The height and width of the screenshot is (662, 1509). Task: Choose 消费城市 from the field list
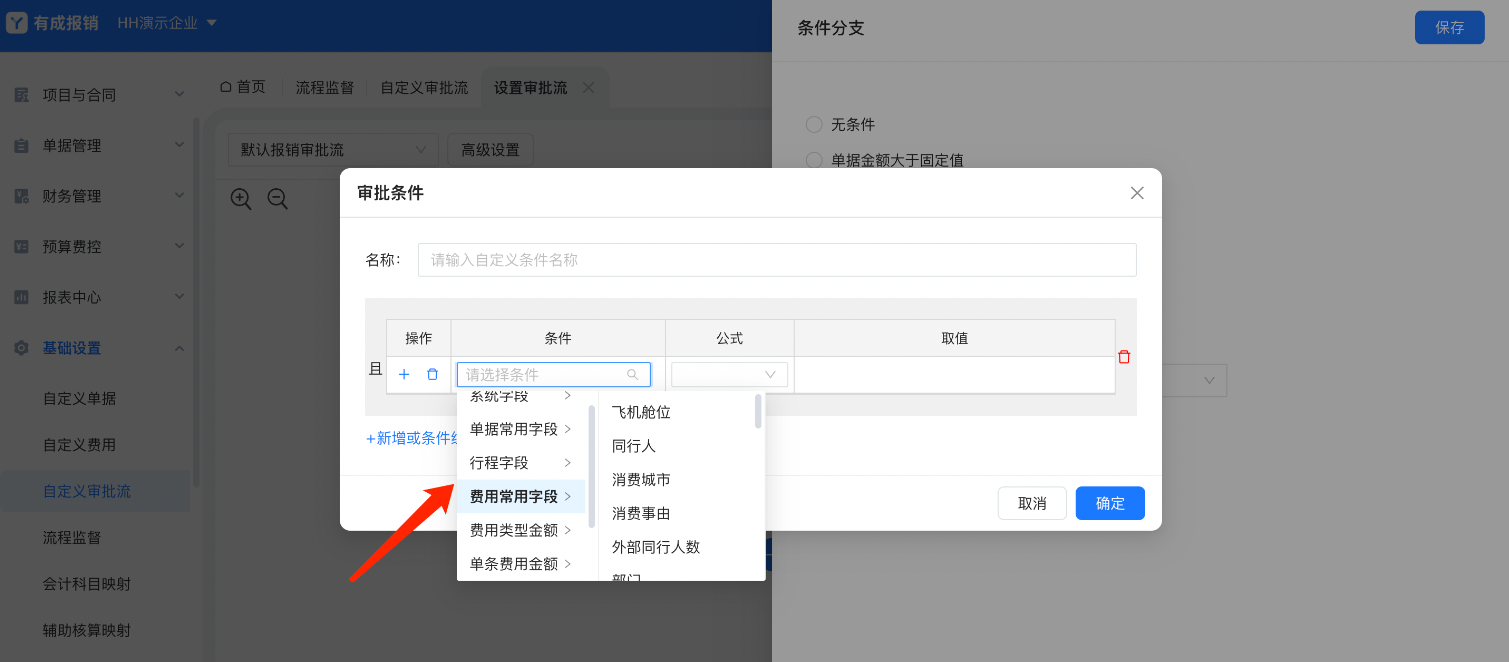click(641, 480)
